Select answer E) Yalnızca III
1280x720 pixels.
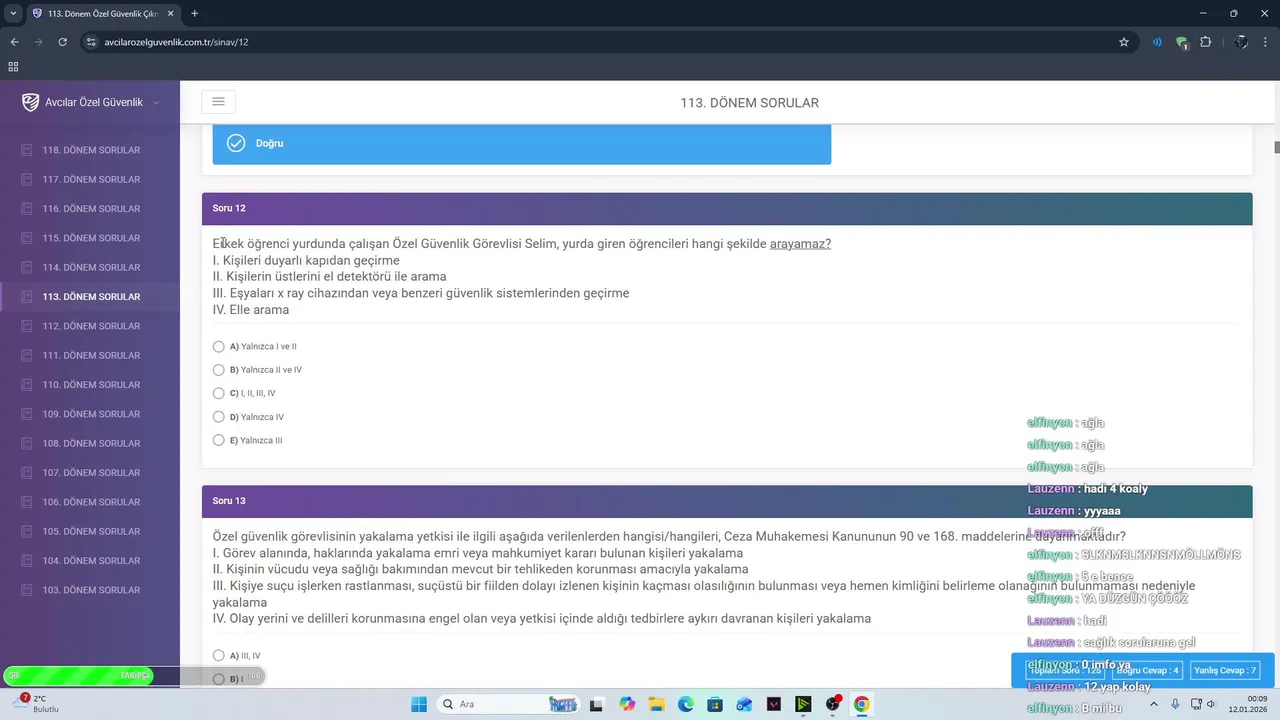[219, 440]
